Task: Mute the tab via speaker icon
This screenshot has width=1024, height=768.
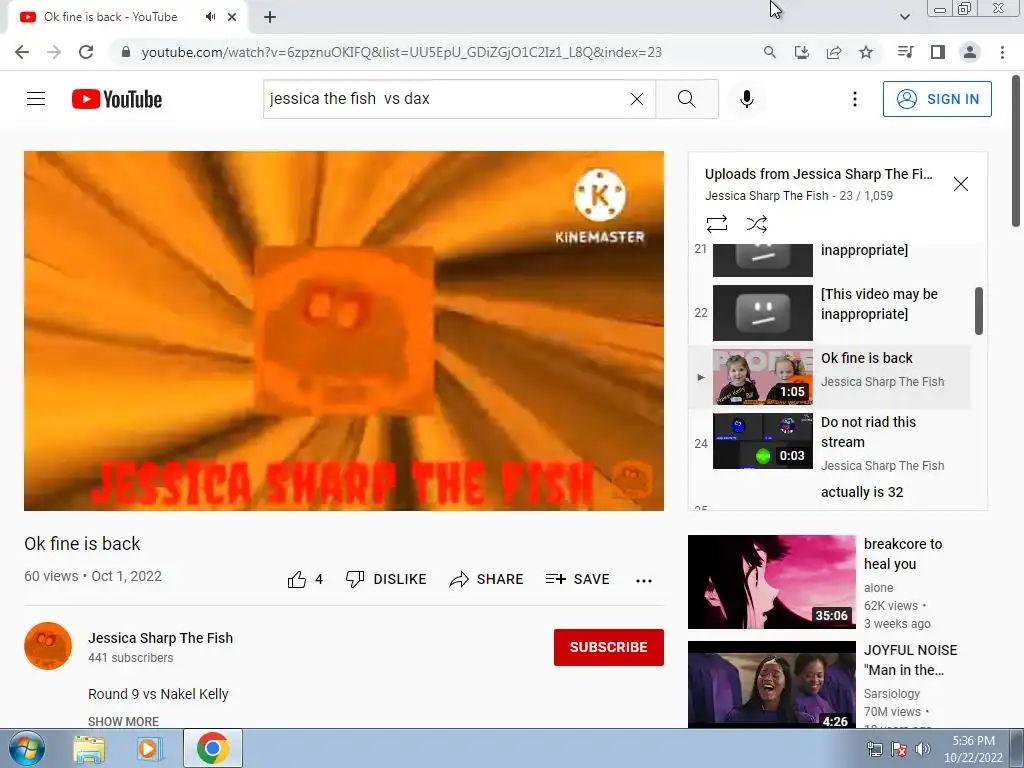Action: [x=210, y=17]
